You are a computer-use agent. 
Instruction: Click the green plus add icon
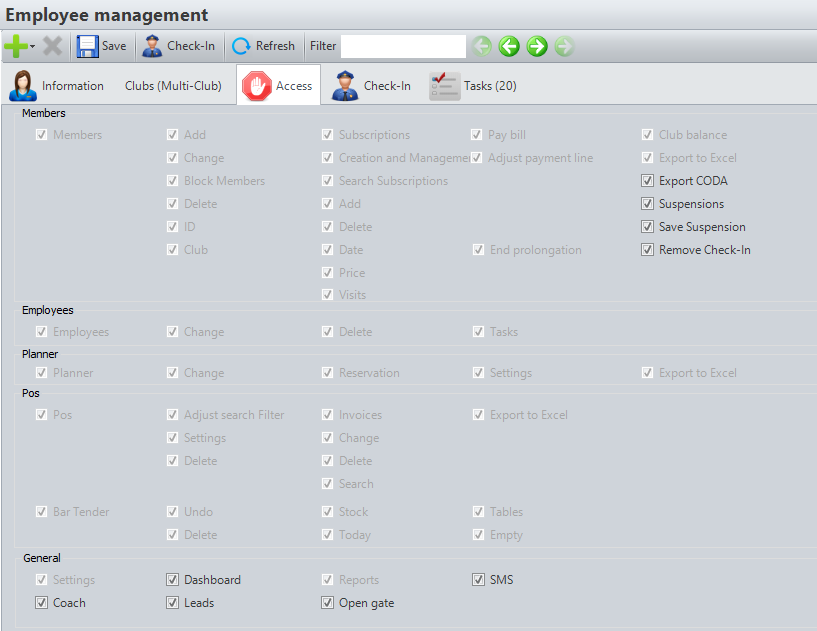[14, 46]
